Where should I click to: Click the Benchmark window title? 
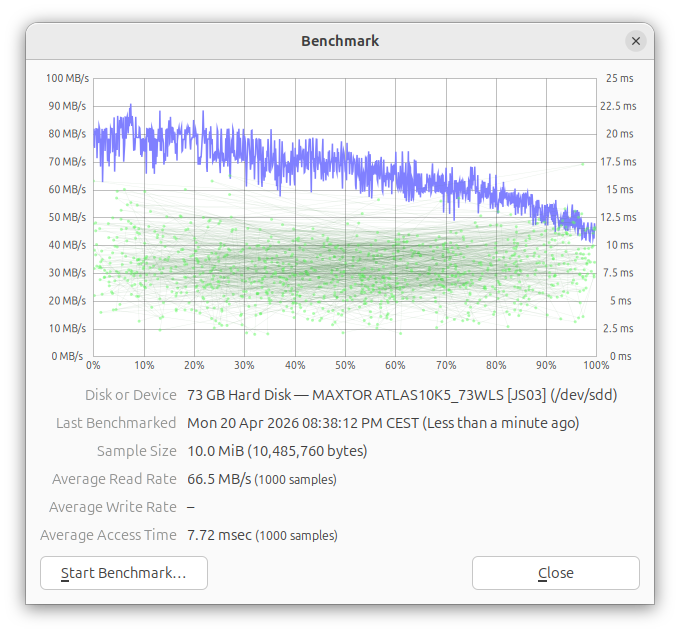coord(340,41)
